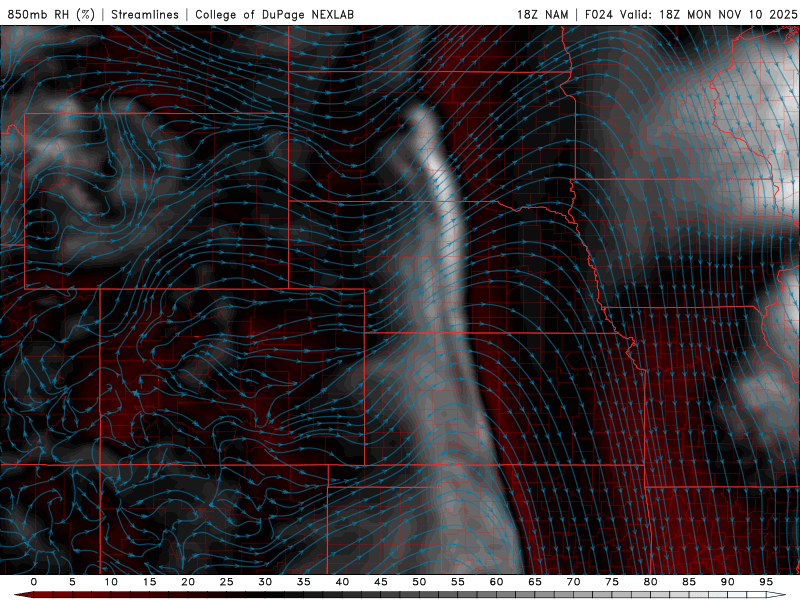Click the 30 label on the color scale
The width and height of the screenshot is (800, 600).
pos(265,582)
